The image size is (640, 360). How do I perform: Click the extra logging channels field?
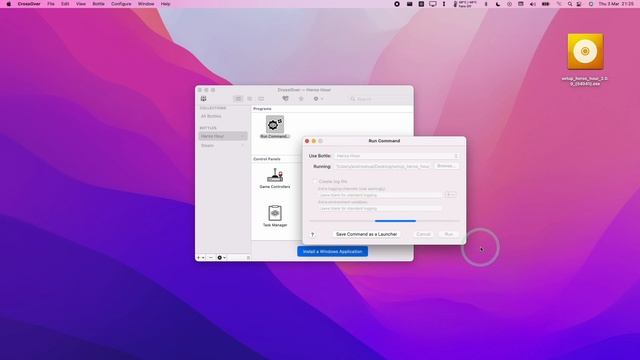[x=380, y=195]
